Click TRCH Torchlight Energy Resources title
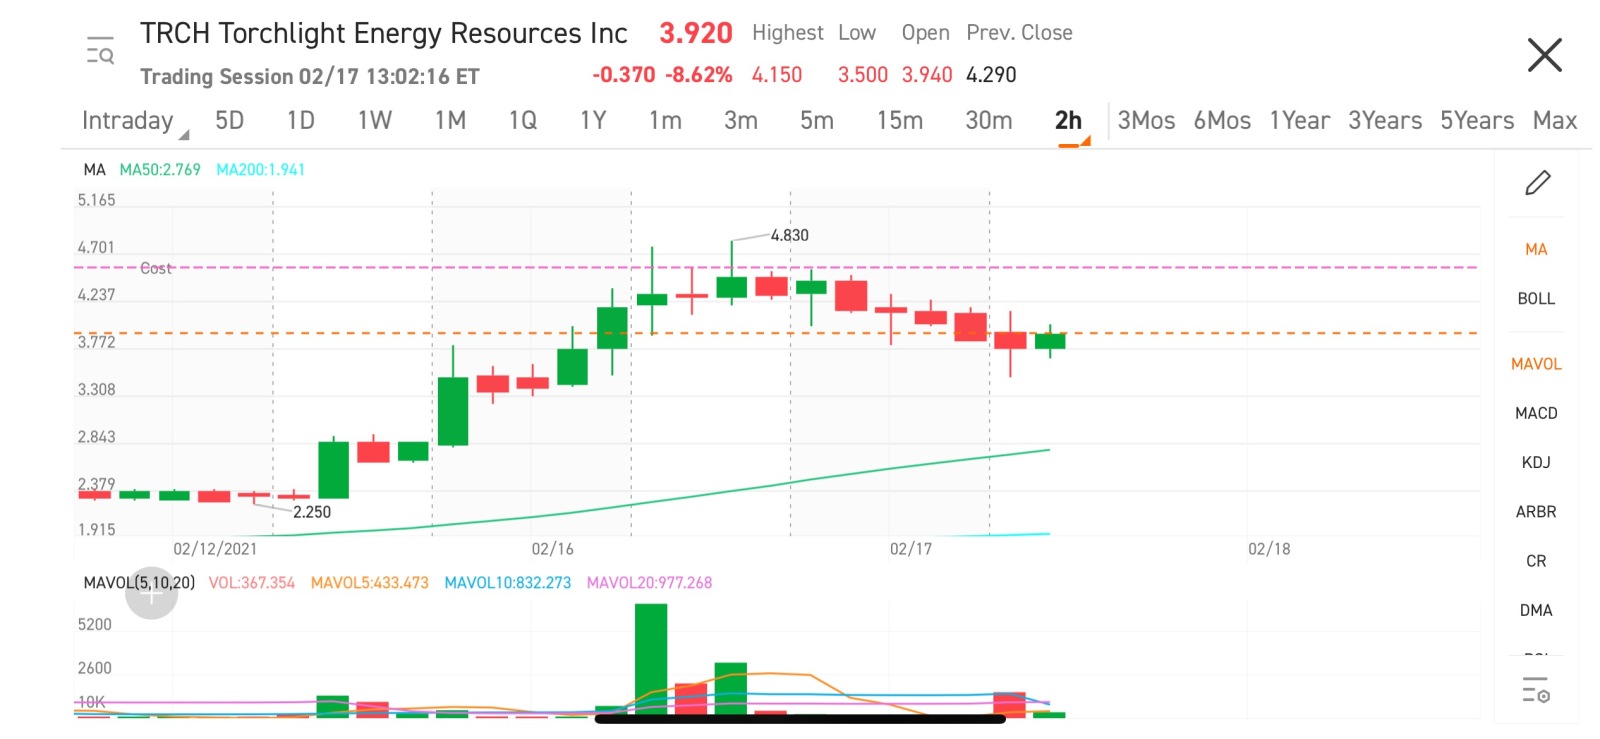 (x=384, y=33)
